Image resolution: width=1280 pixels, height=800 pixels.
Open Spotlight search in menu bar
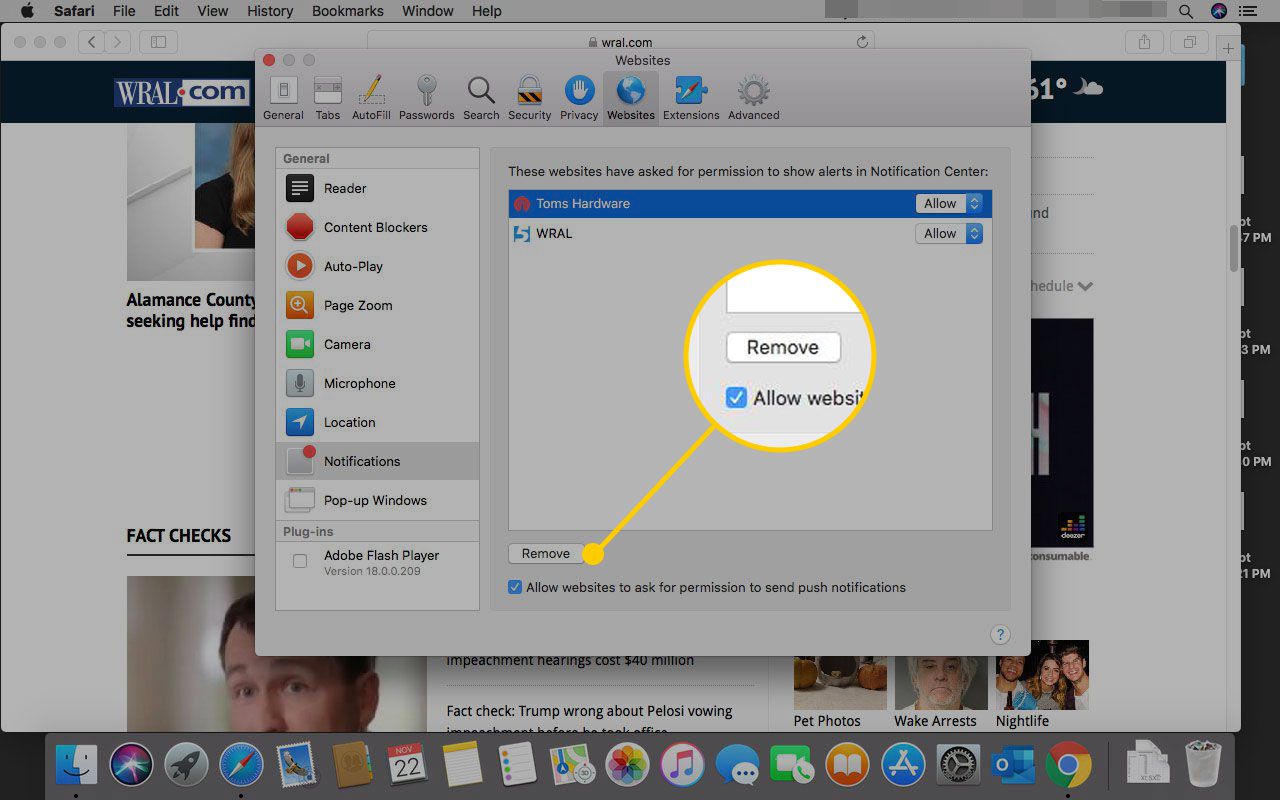coord(1186,11)
